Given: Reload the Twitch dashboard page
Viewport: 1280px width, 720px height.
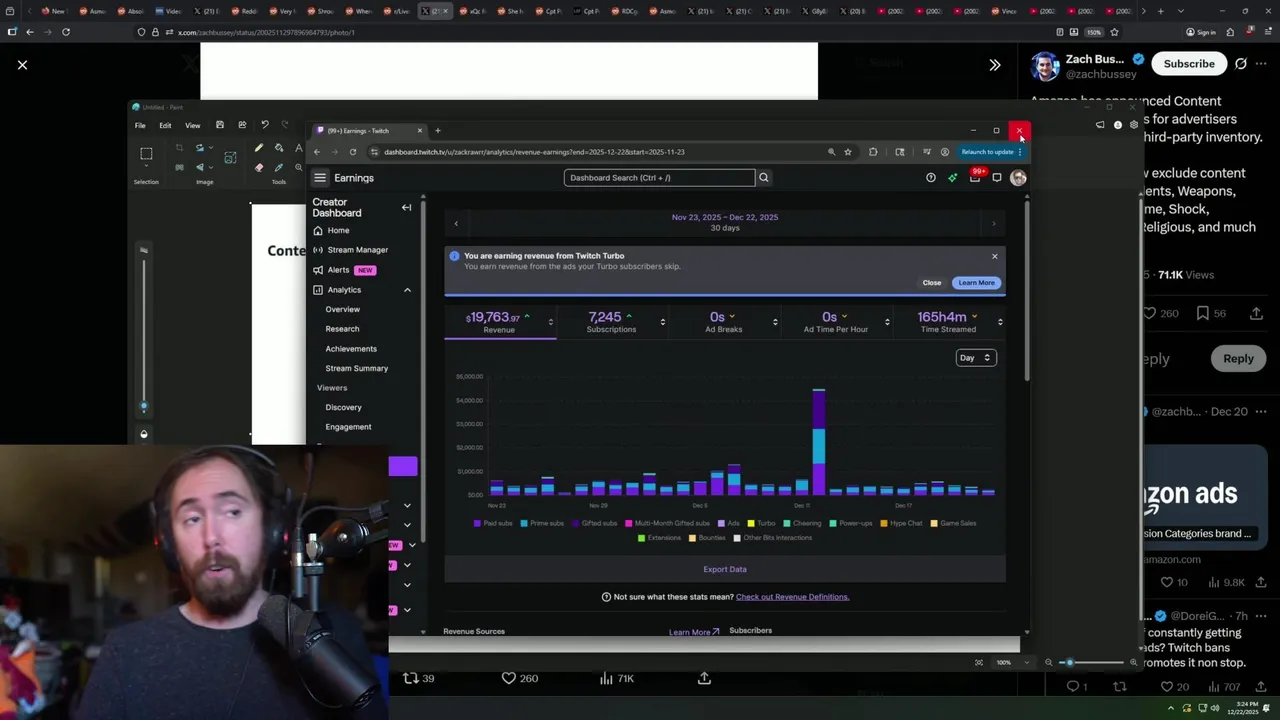Looking at the screenshot, I should tap(353, 152).
